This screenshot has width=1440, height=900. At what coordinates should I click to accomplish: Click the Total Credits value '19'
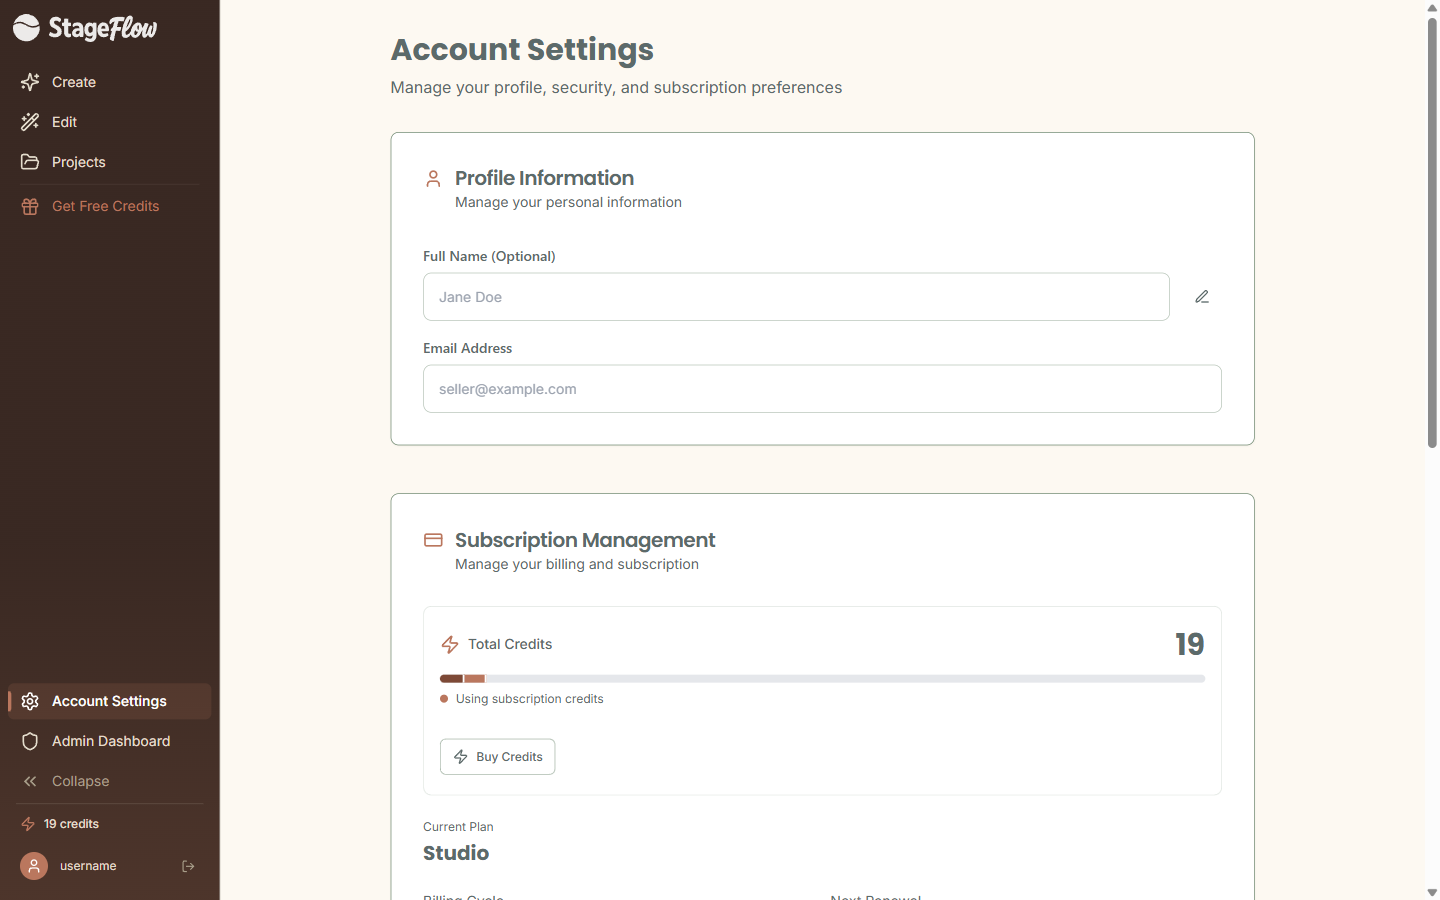[1190, 644]
